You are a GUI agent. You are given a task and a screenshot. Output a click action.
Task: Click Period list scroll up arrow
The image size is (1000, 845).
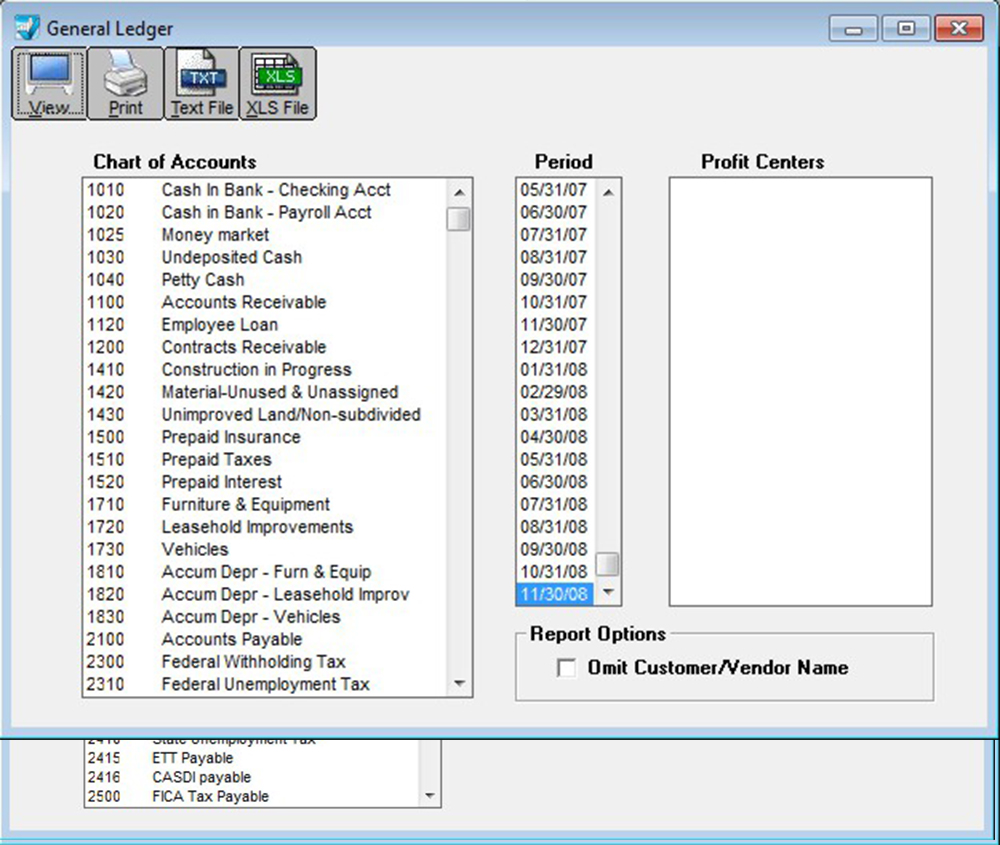click(608, 191)
